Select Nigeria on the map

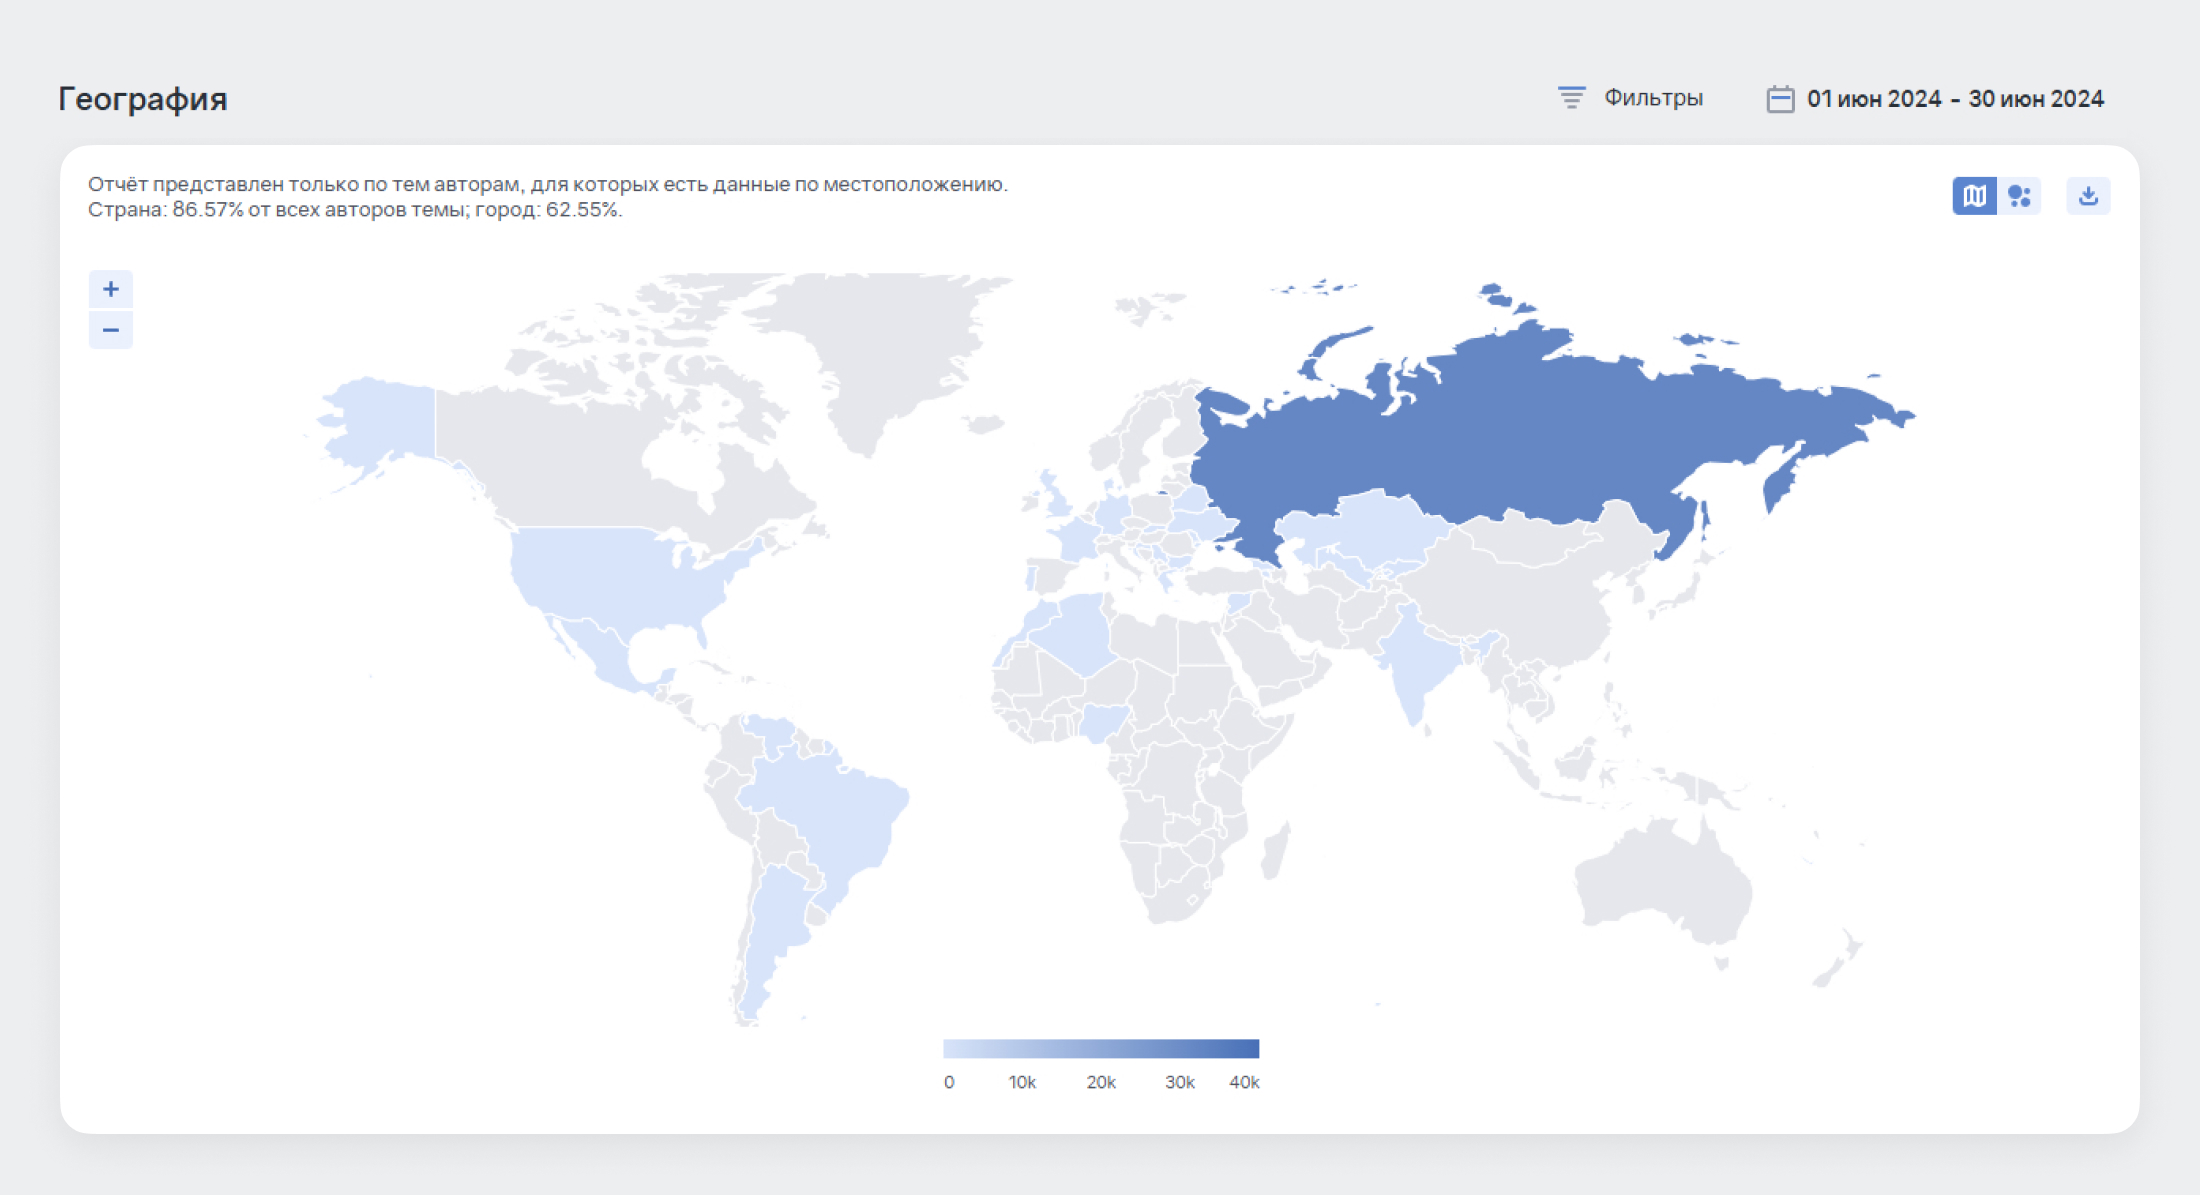1105,720
